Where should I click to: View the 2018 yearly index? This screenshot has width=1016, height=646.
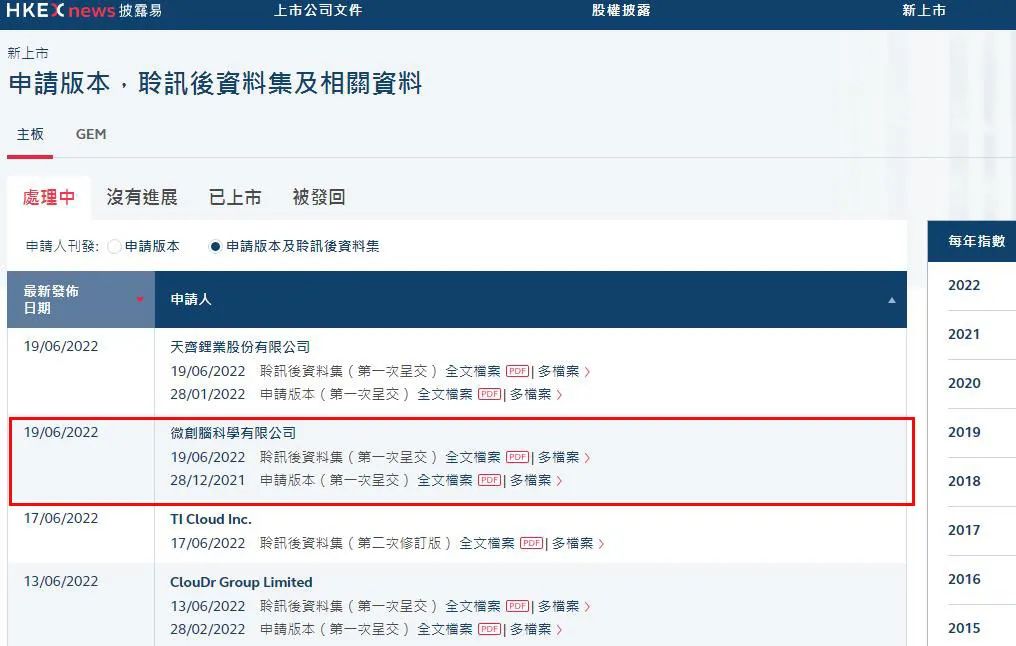(x=963, y=481)
